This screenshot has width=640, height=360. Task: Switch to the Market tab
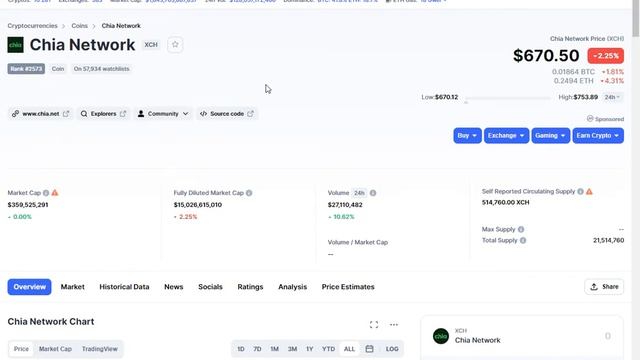73,287
